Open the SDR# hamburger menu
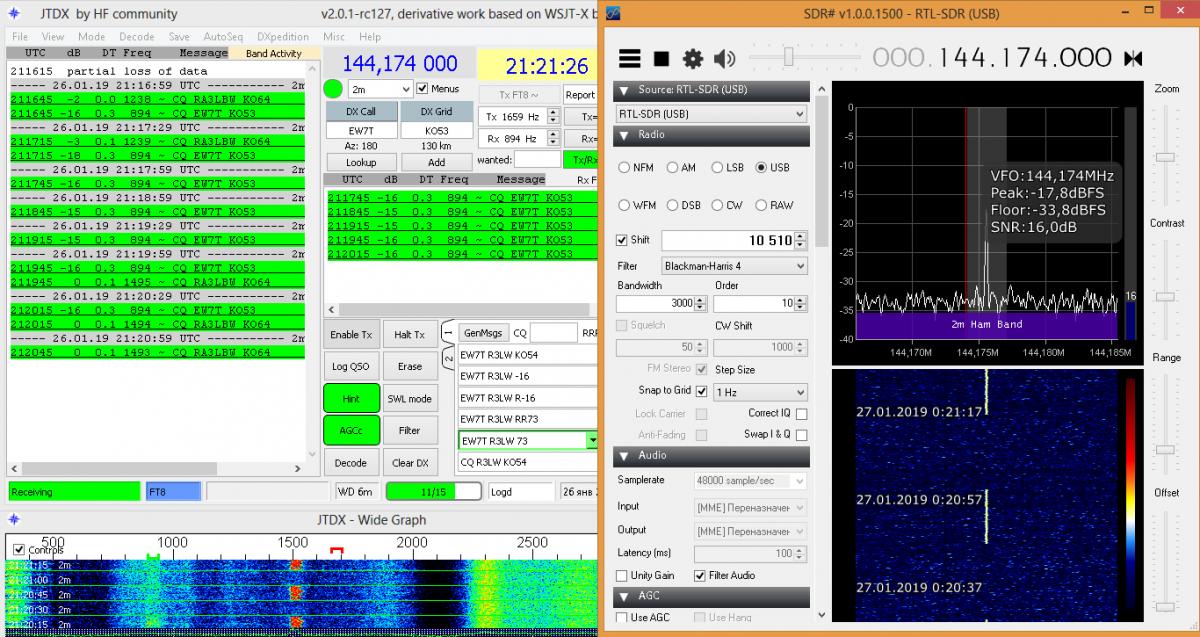This screenshot has height=637, width=1200. tap(629, 58)
